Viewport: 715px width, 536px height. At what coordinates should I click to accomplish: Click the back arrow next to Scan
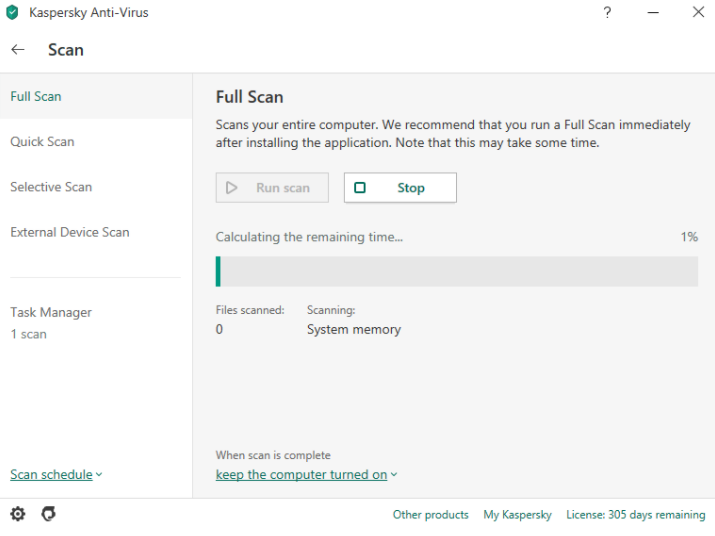coord(18,50)
